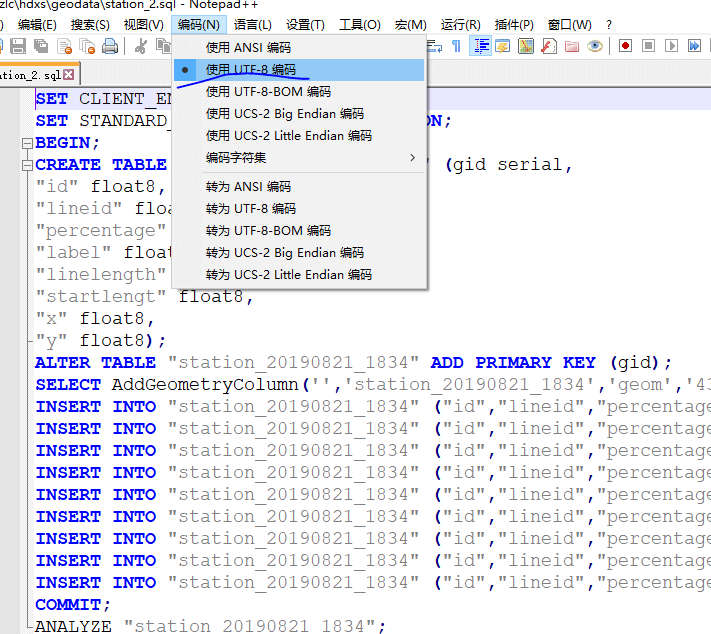Click the Cut scissors icon
711x634 pixels.
(x=140, y=46)
